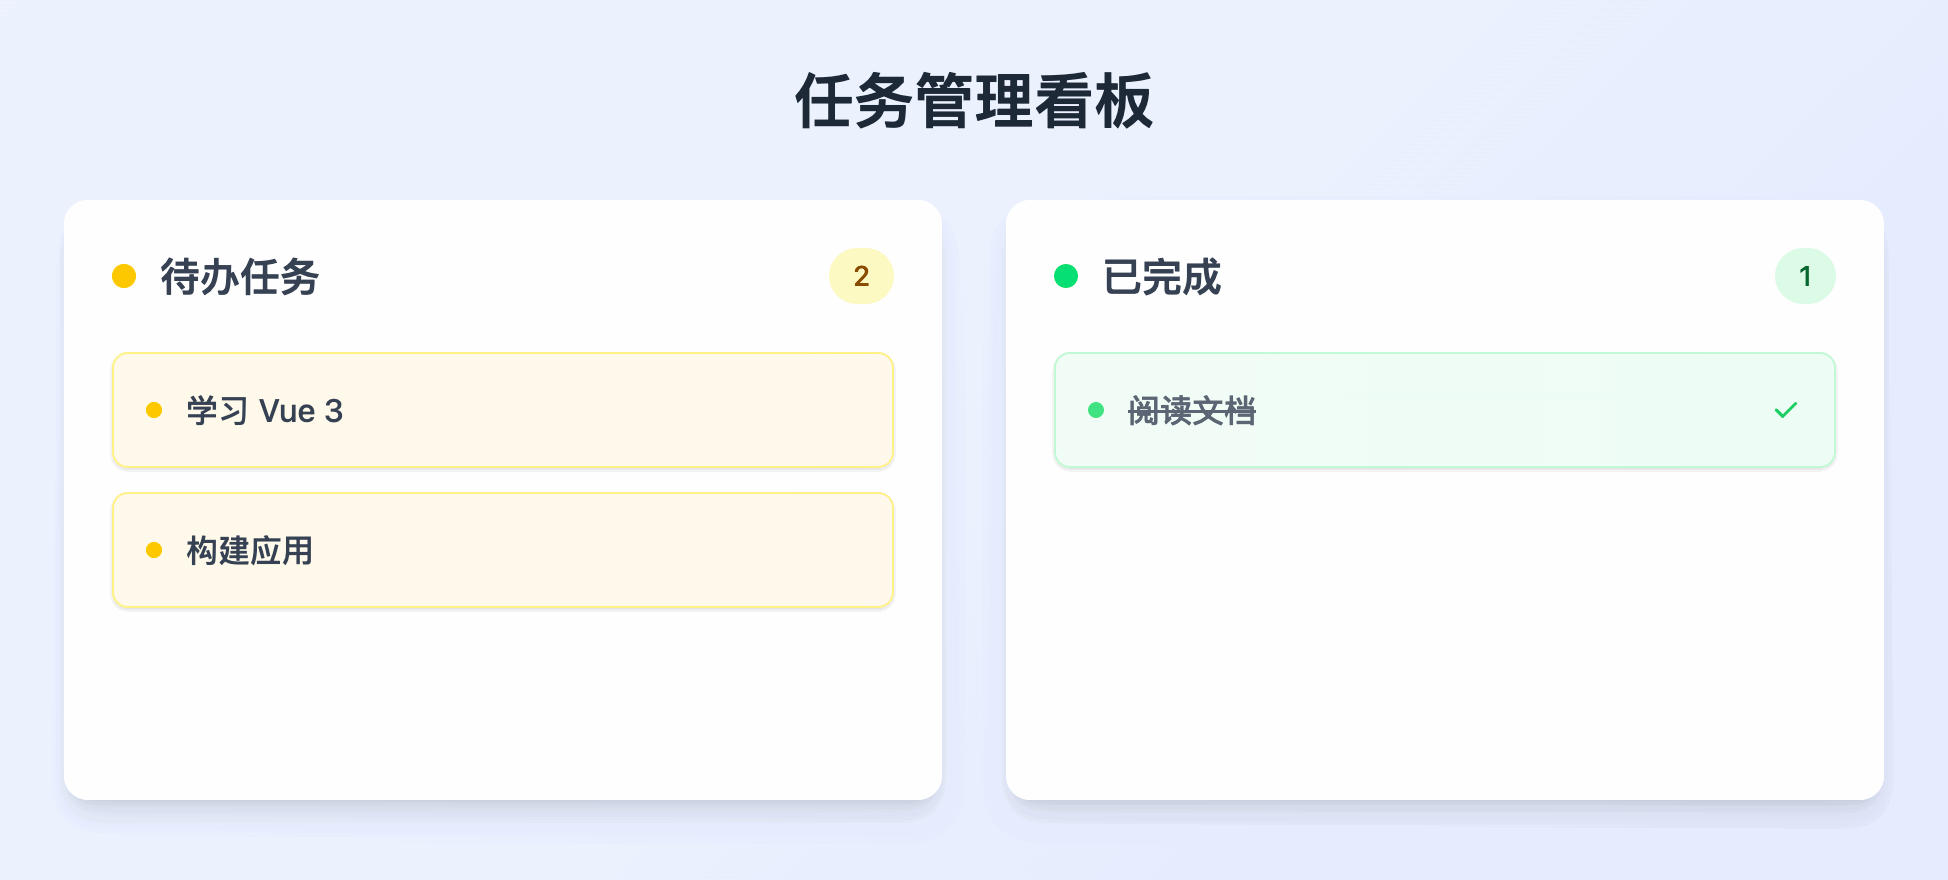Click the yellow status dot next to 待办任务

pos(124,276)
